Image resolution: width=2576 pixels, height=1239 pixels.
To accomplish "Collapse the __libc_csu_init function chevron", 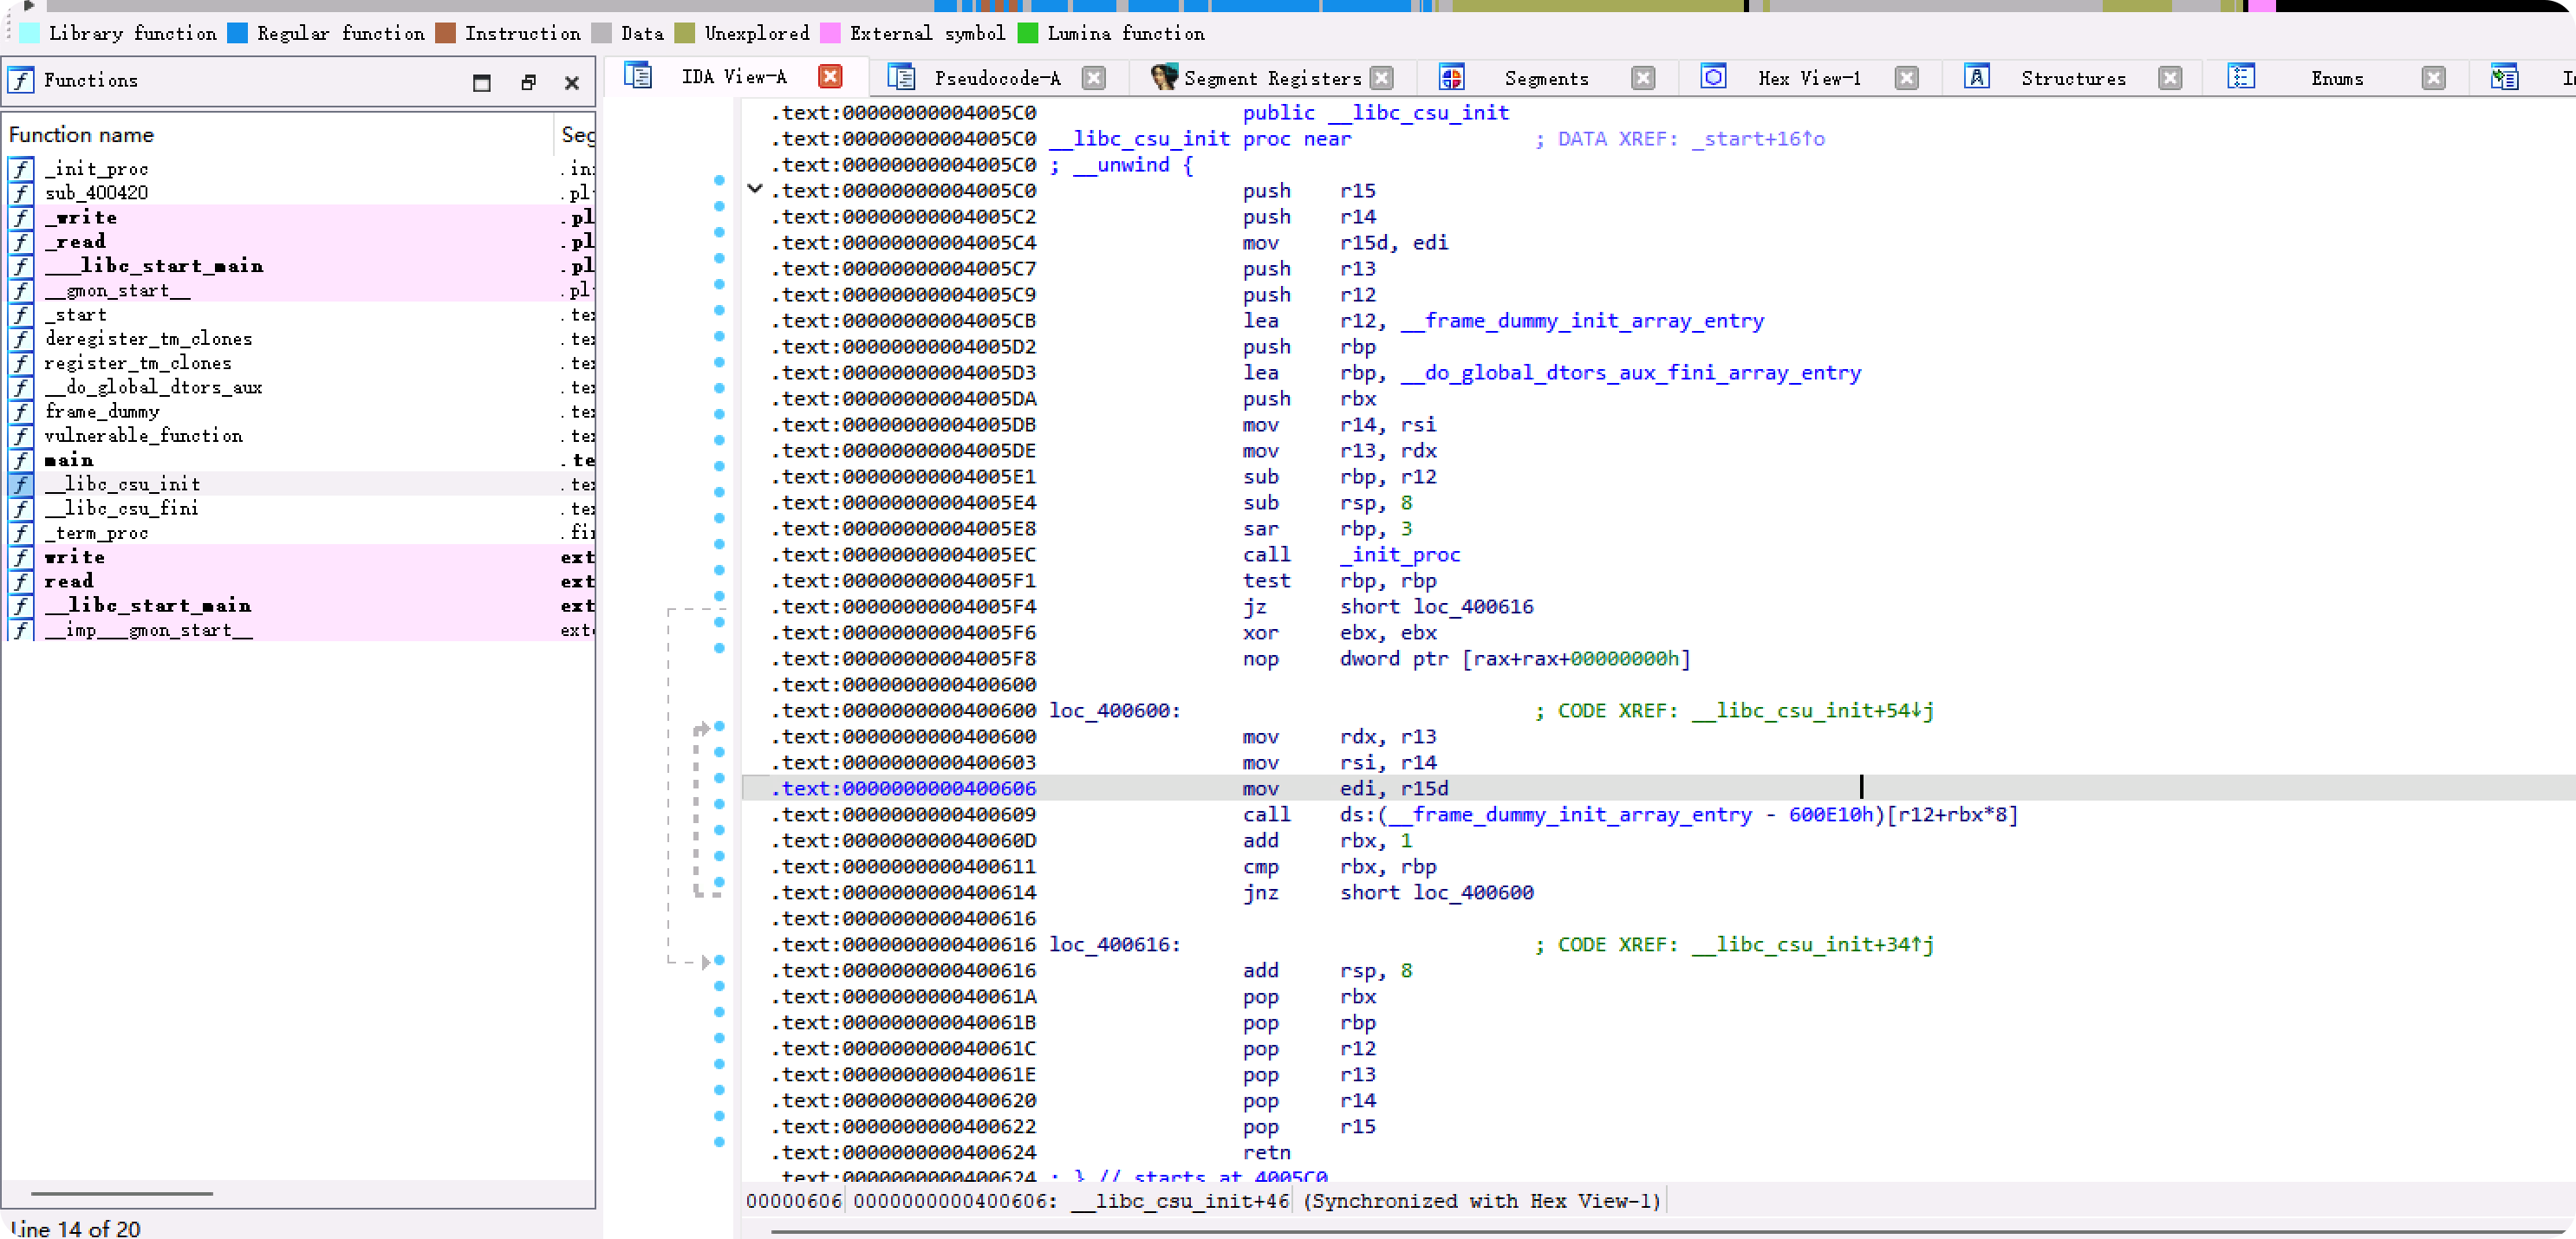I will point(755,188).
